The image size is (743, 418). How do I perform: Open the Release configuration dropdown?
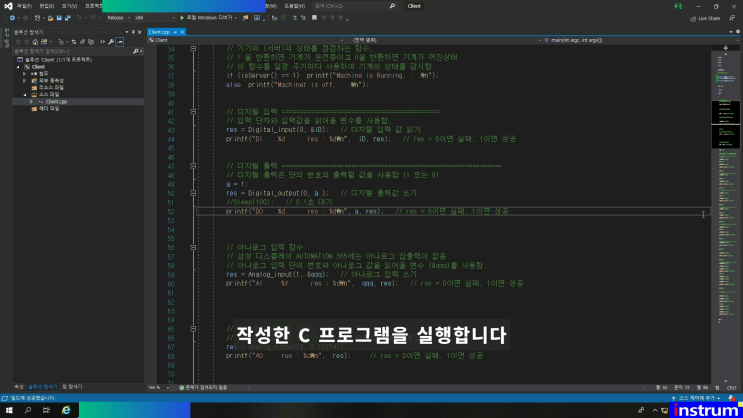[118, 18]
